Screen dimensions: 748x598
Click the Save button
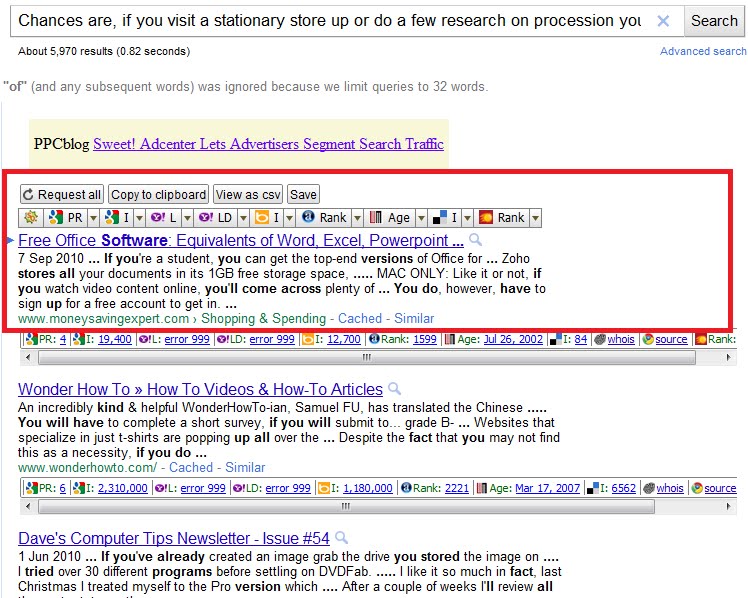[303, 195]
